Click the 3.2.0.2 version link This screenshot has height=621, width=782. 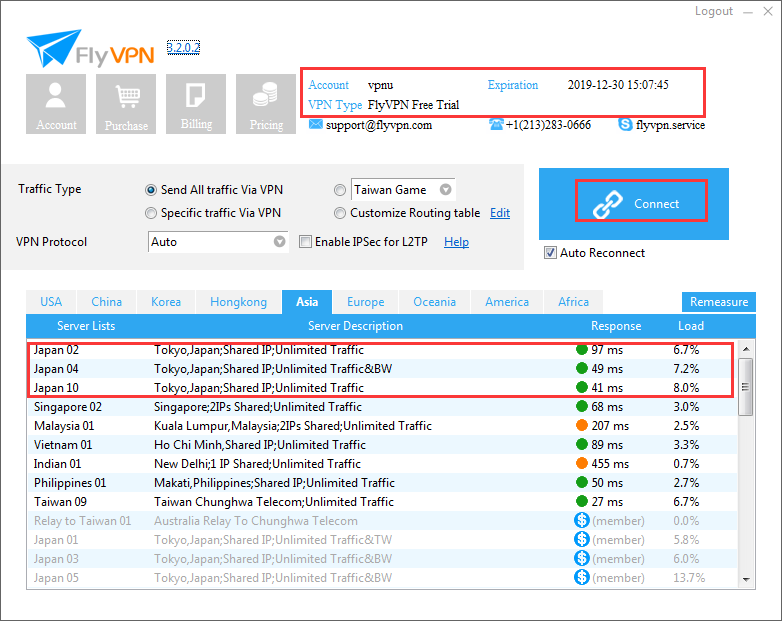[x=183, y=47]
